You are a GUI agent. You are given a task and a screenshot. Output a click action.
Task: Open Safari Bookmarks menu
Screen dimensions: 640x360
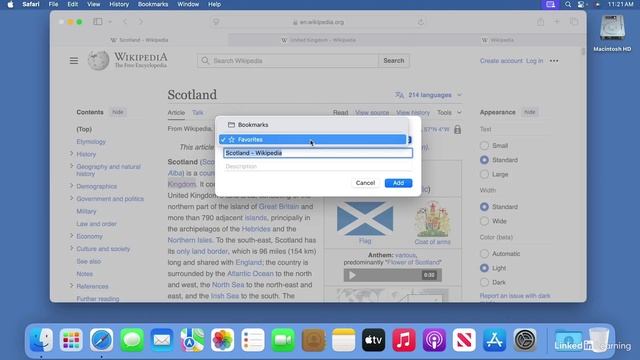153,4
